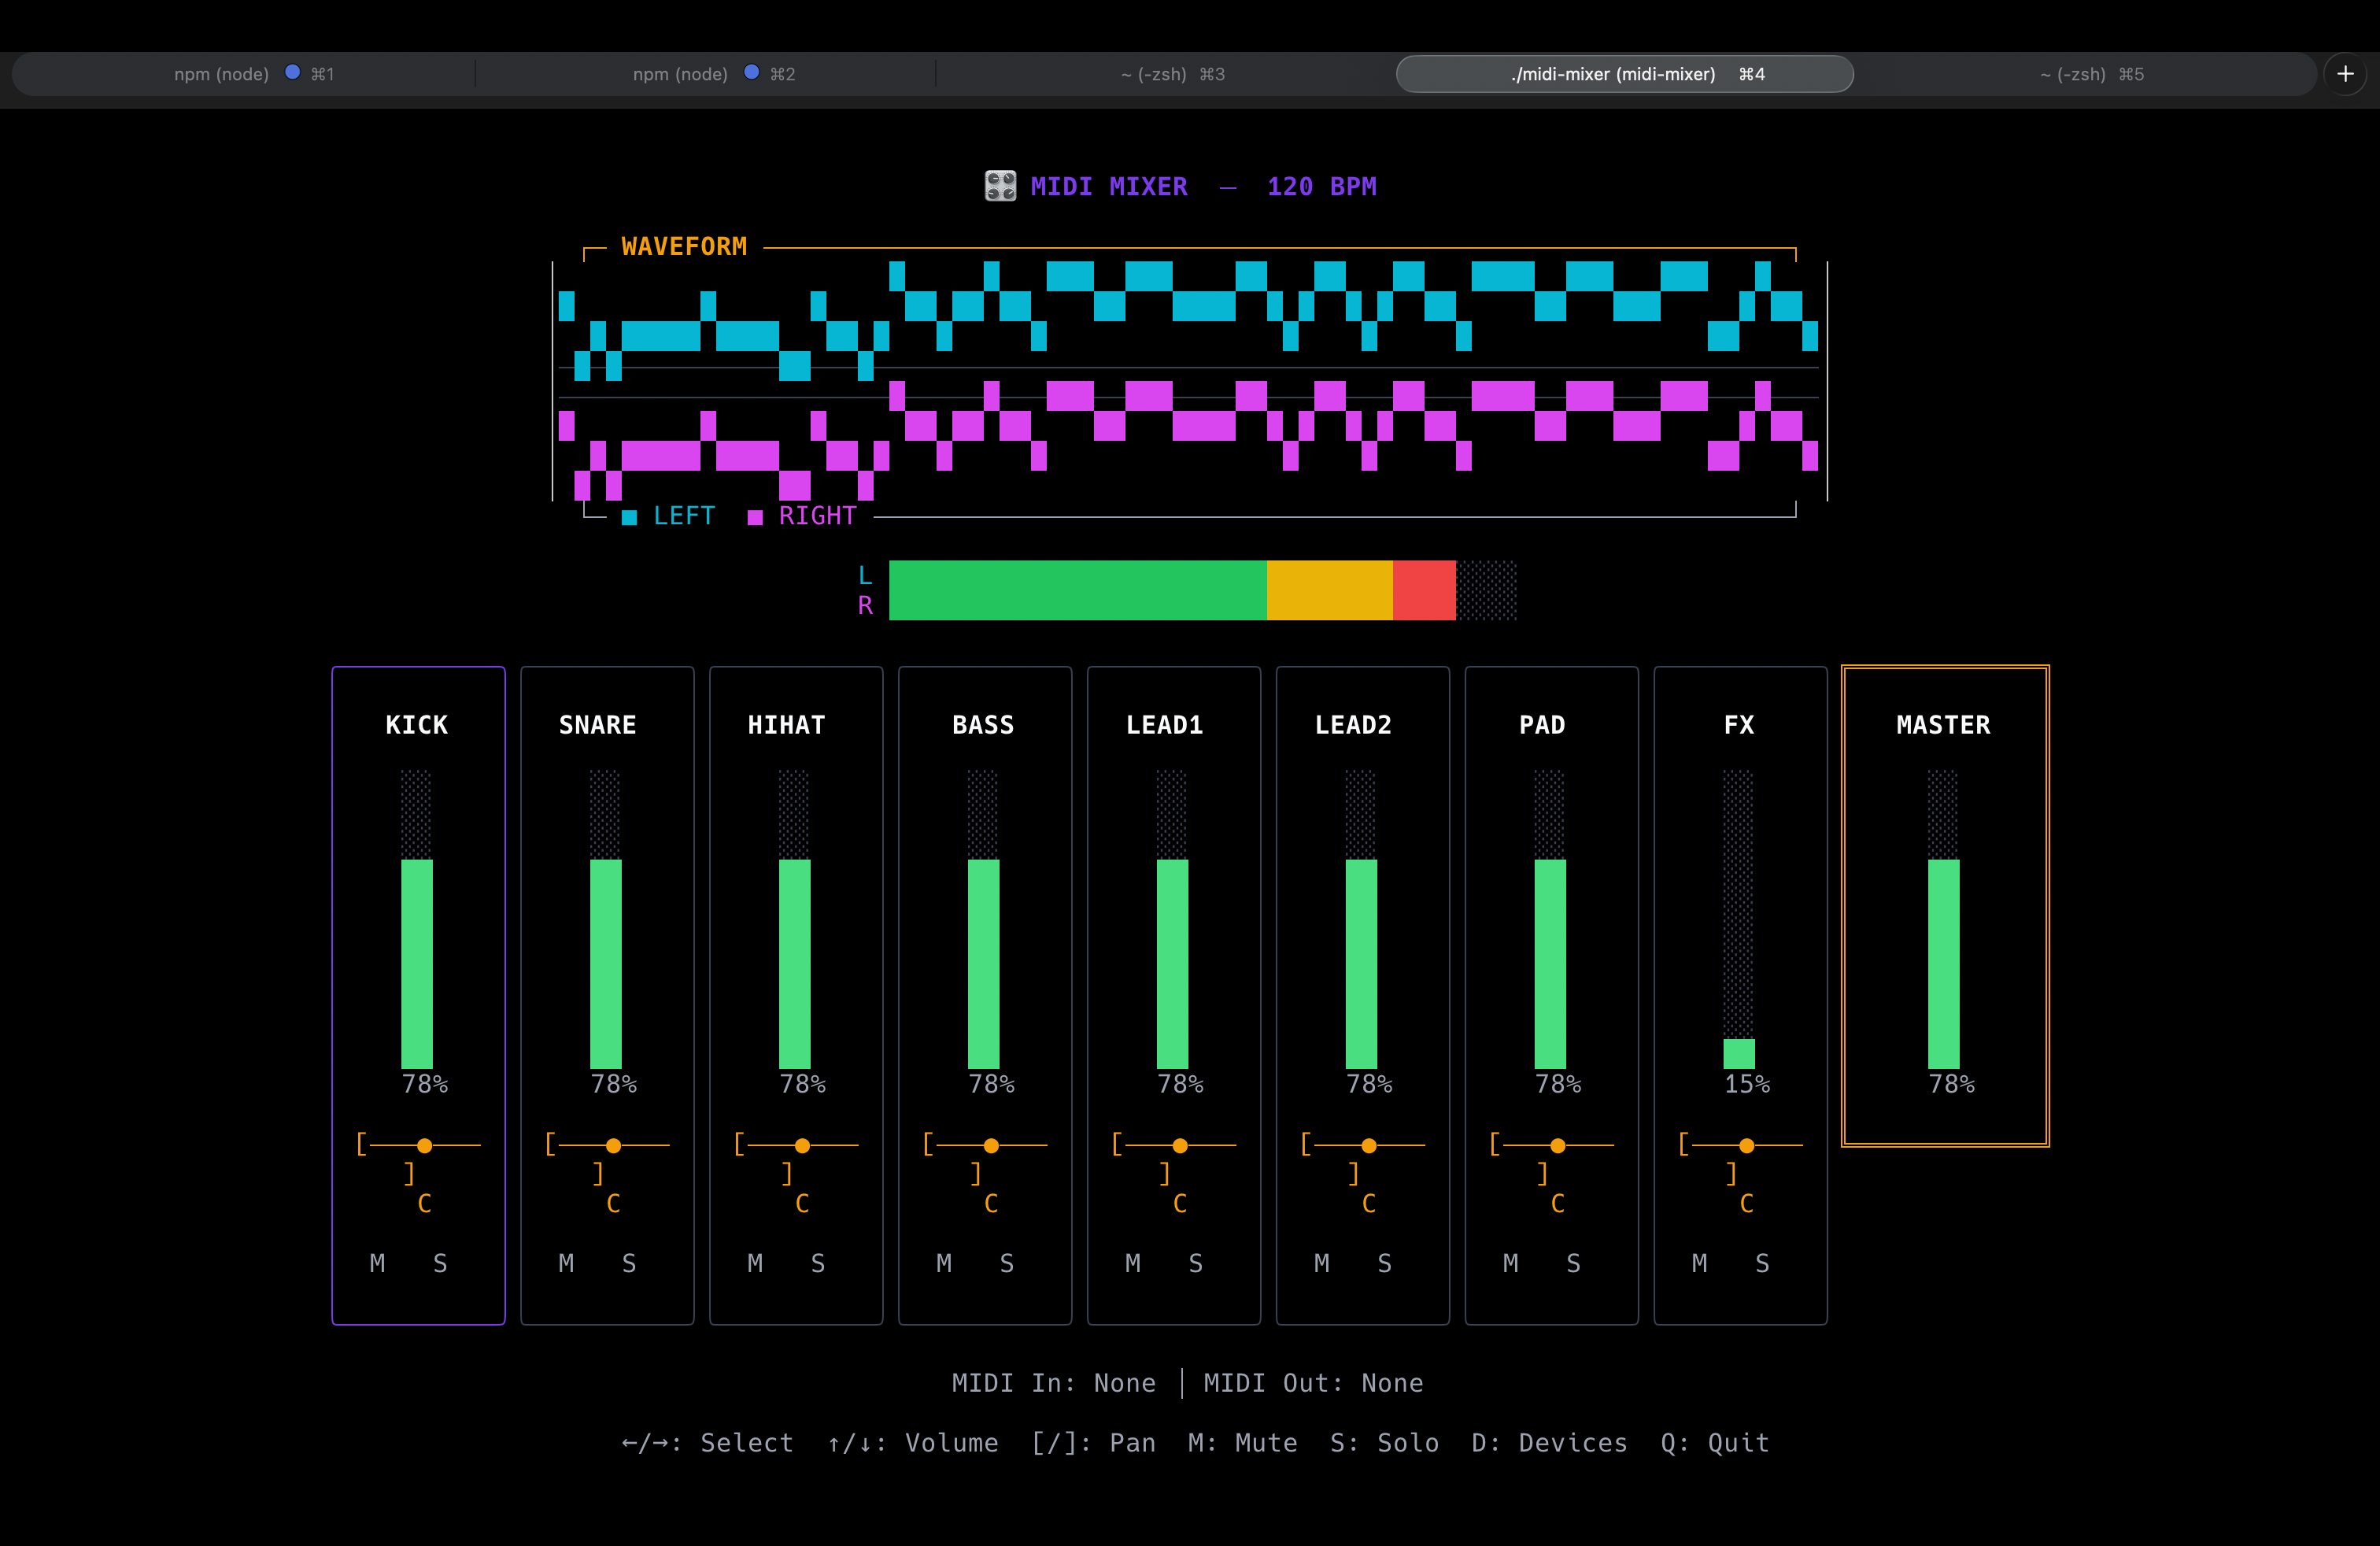This screenshot has height=1546, width=2380.
Task: Click the KICK channel pan slider handle
Action: coord(424,1146)
